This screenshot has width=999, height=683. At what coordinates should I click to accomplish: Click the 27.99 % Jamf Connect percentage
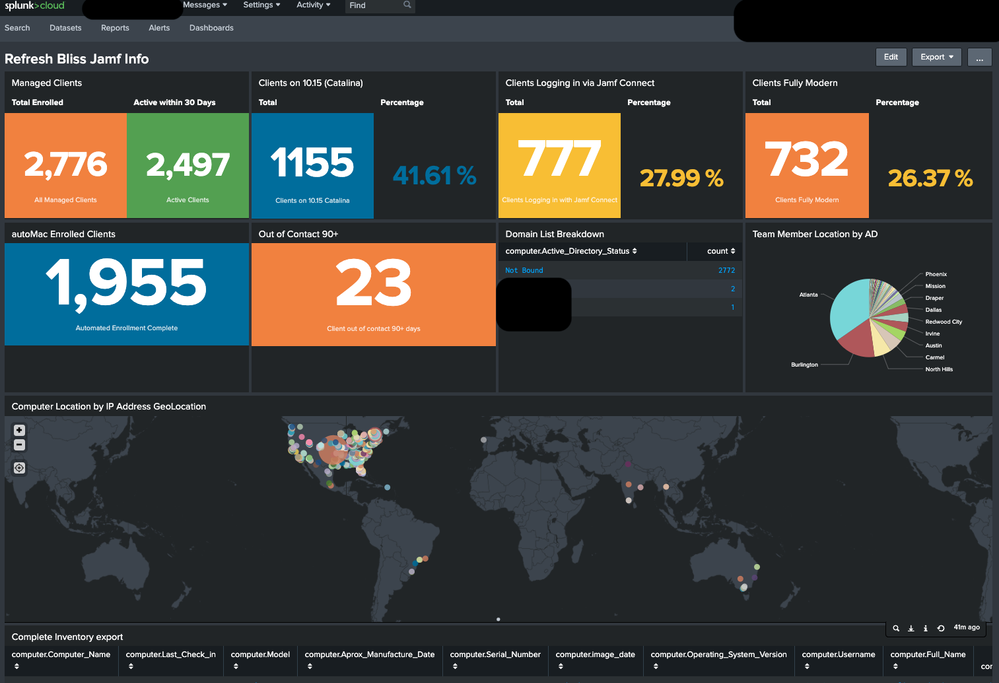(x=681, y=178)
